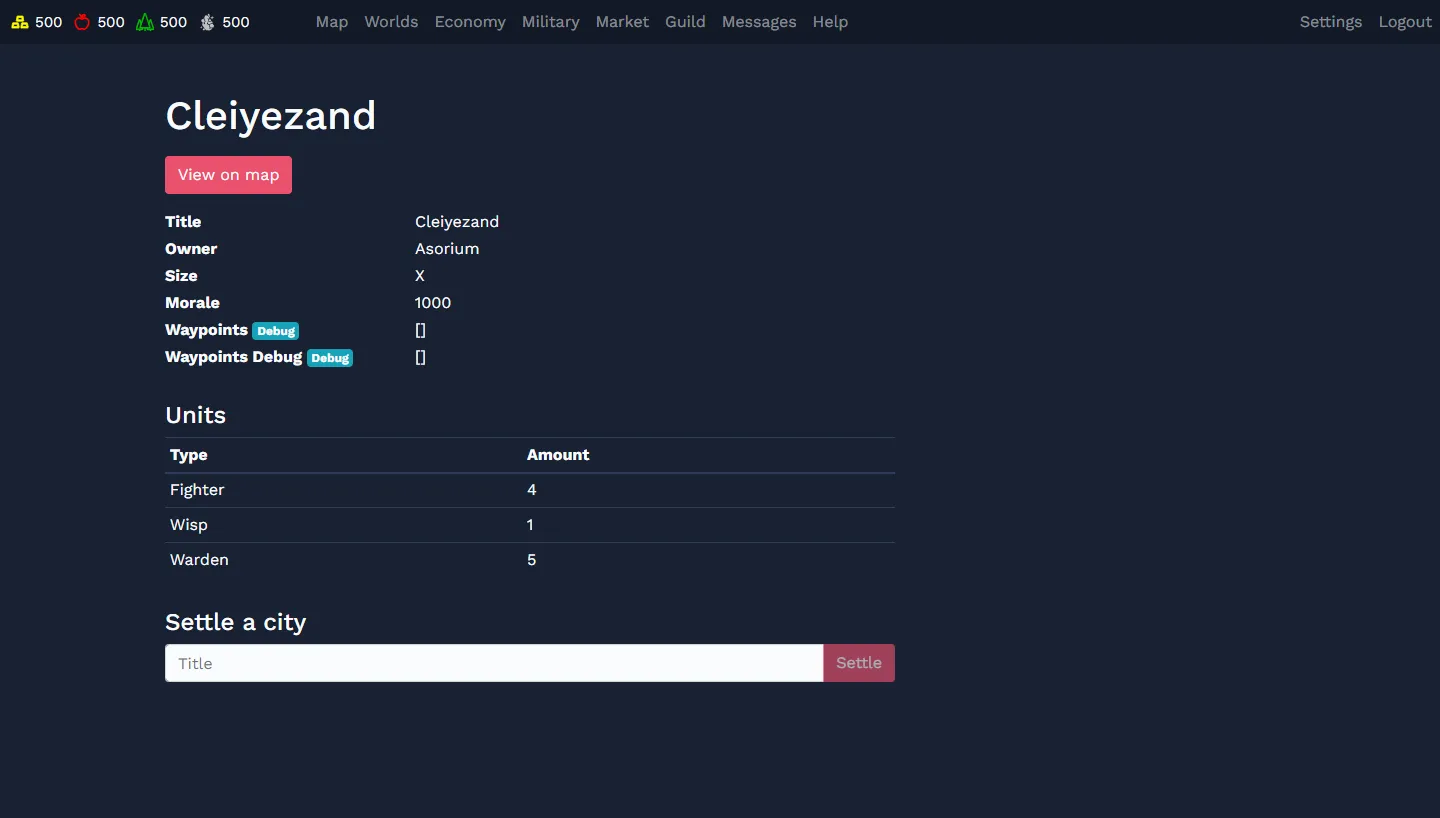Go to the Economy section
This screenshot has height=818, width=1440.
point(470,22)
